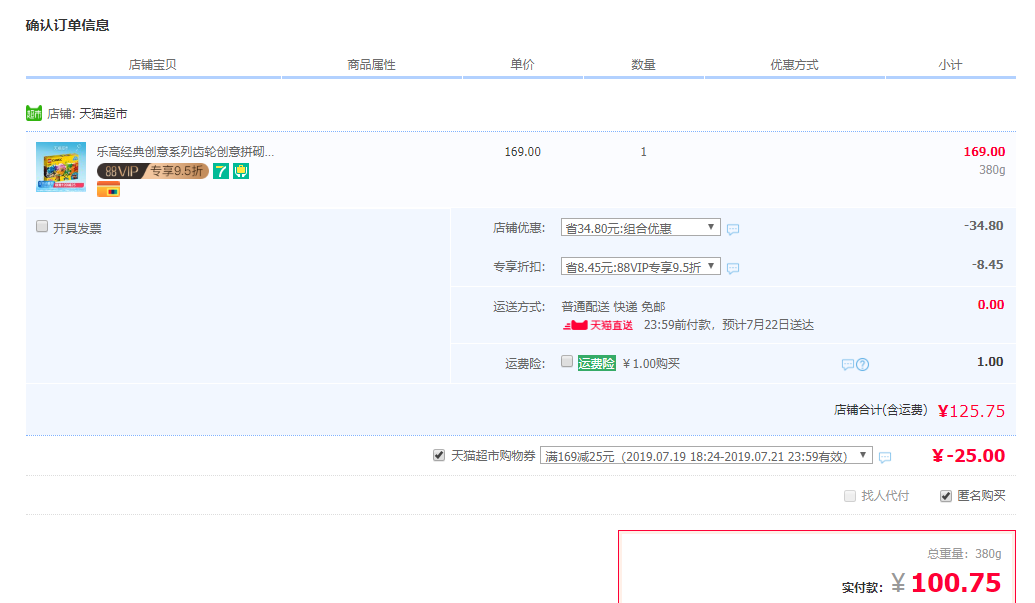Click the 100.75 final payment amount

tap(956, 583)
